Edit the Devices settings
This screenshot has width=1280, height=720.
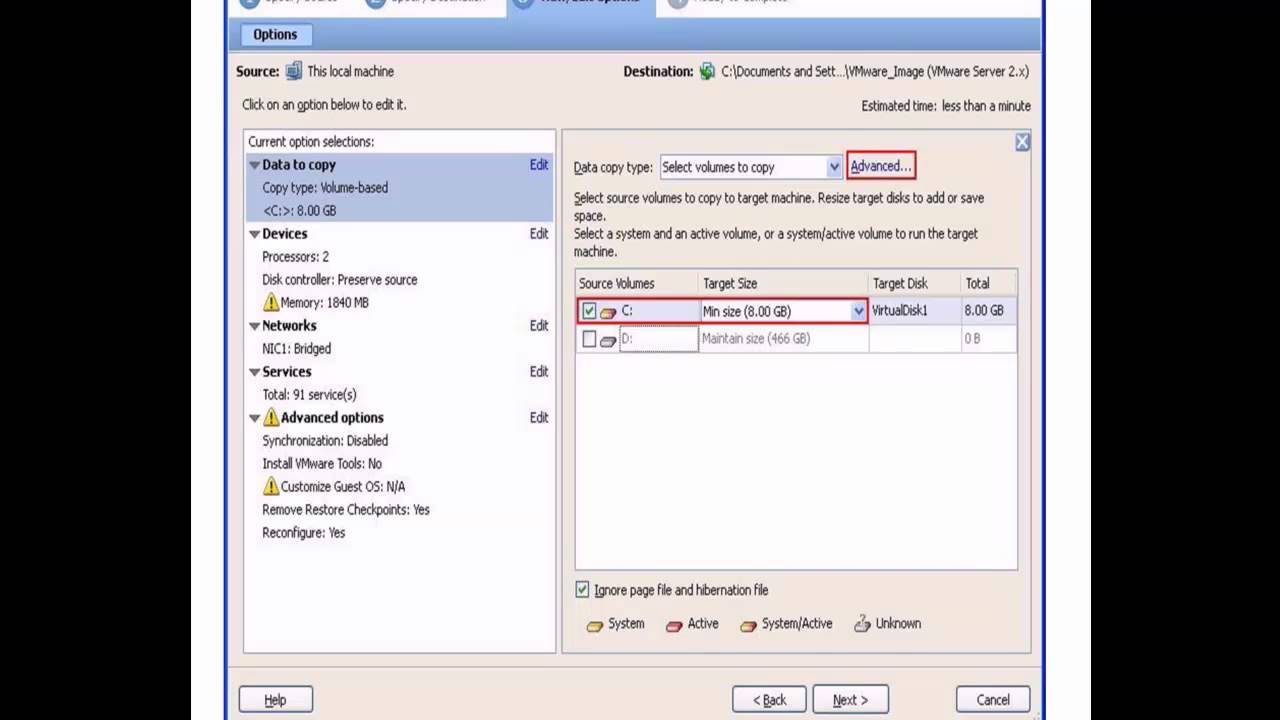tap(539, 234)
